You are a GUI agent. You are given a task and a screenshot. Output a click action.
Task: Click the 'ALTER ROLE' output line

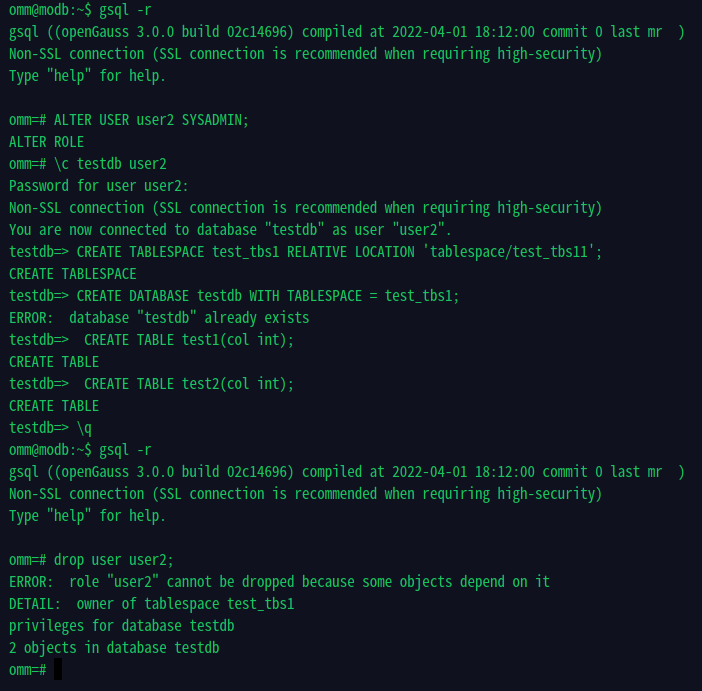tap(46, 142)
